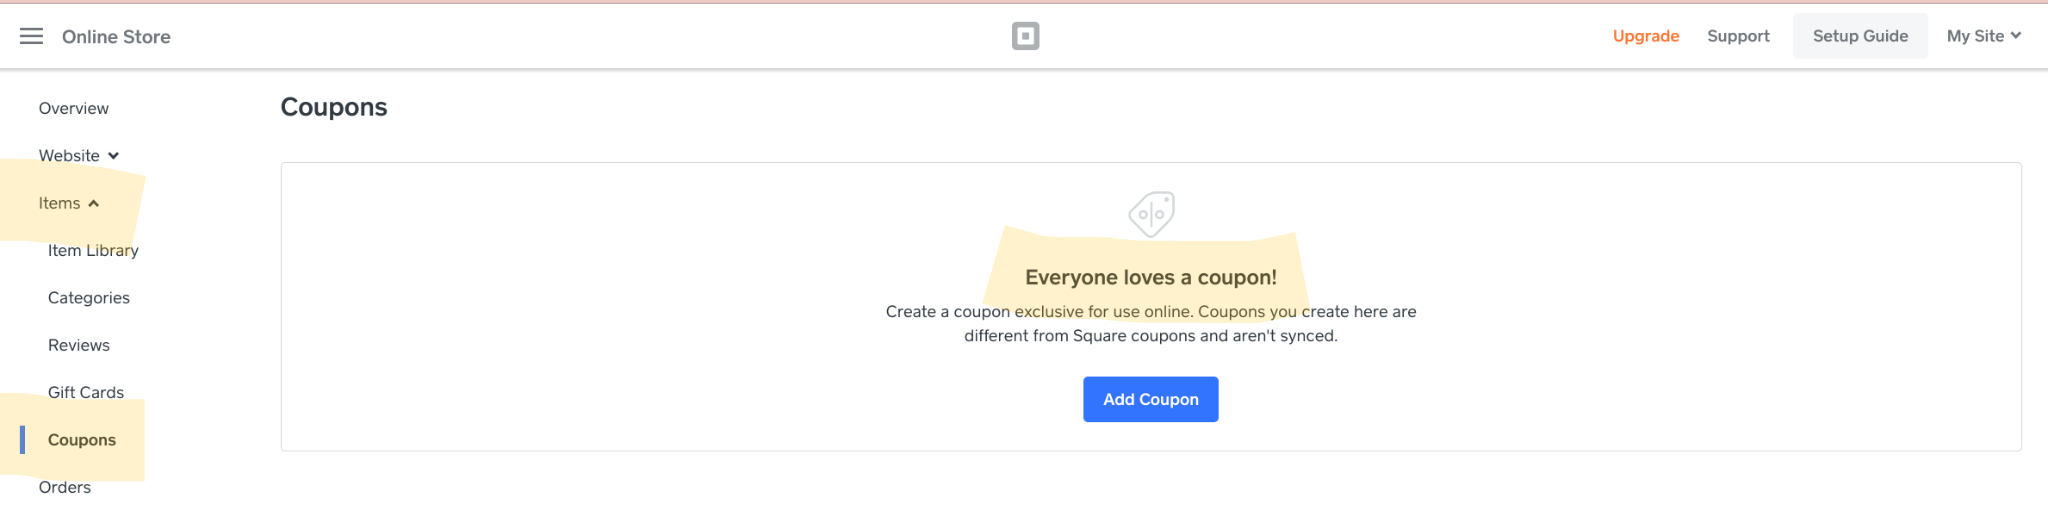Click the Square logo icon
Viewport: 2048px width, 518px height.
pos(1025,36)
